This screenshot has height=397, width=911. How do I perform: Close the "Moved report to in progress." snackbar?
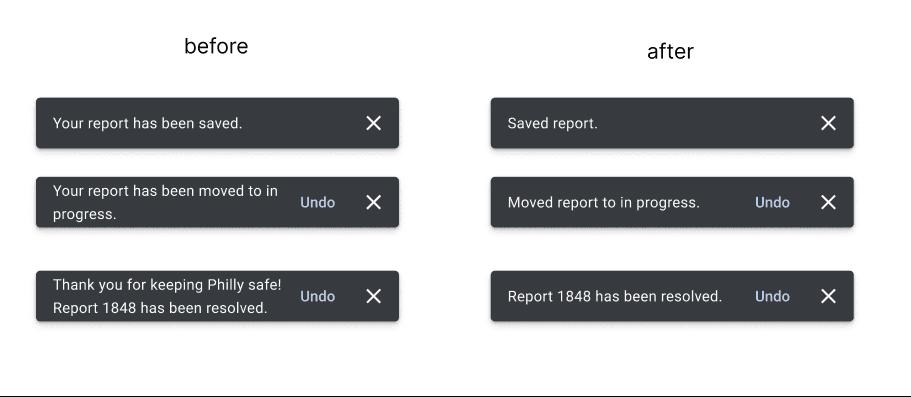[828, 202]
